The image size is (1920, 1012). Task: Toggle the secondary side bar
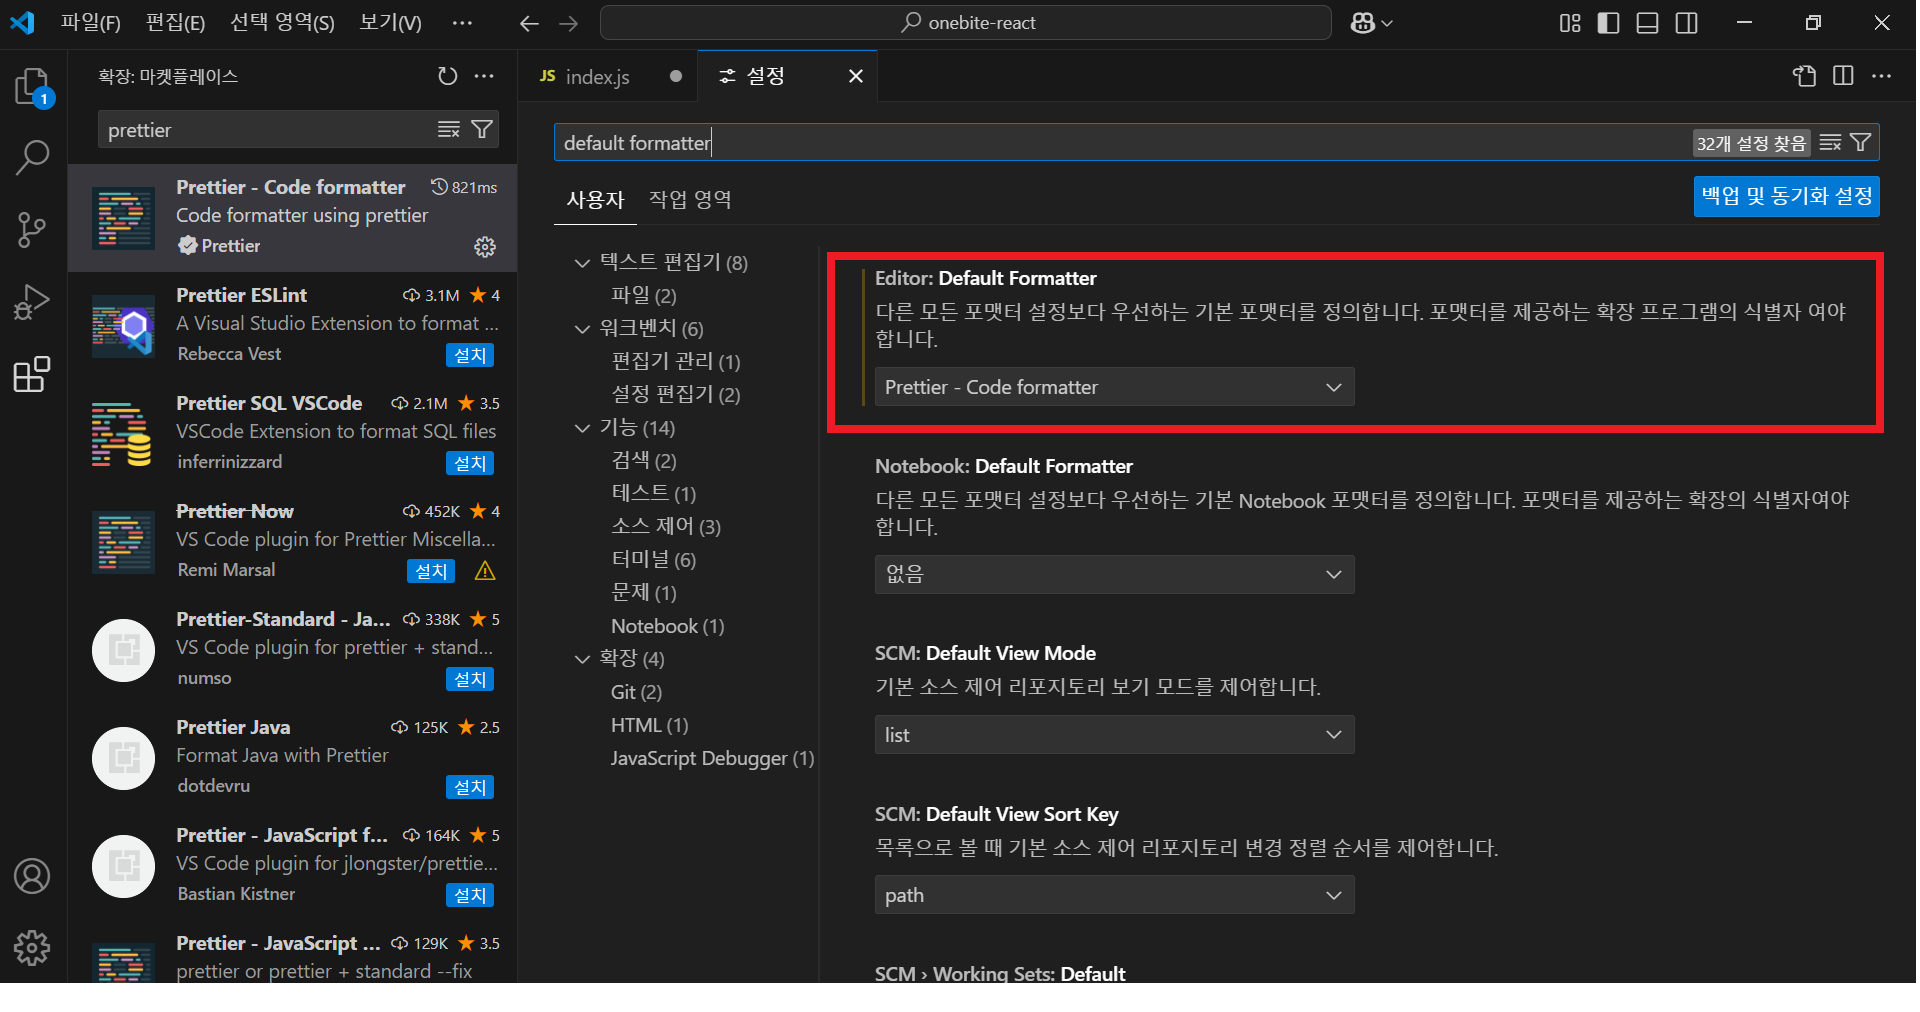1687,23
